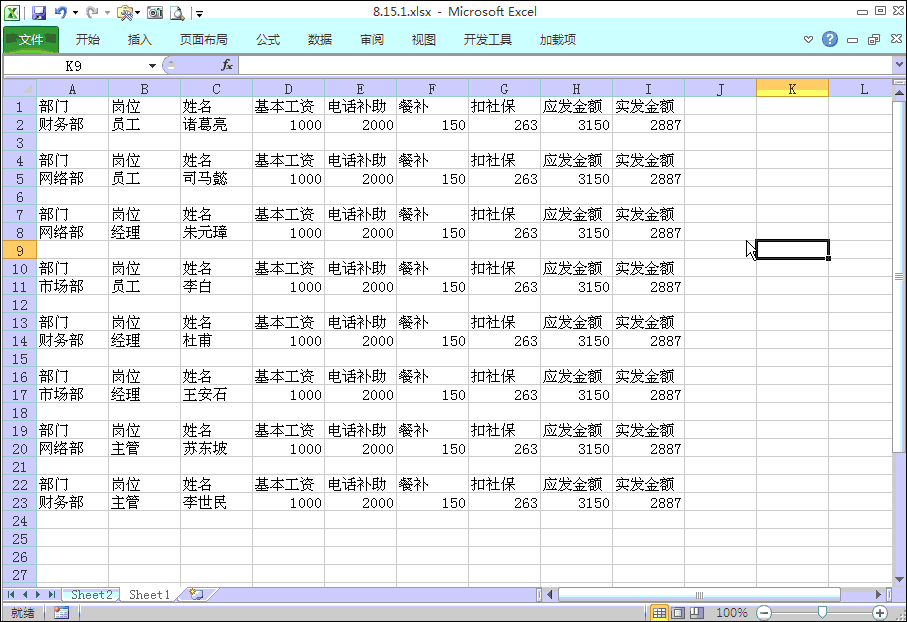The image size is (907, 622).
Task: Click the Insert Worksheet tab icon
Action: point(197,594)
